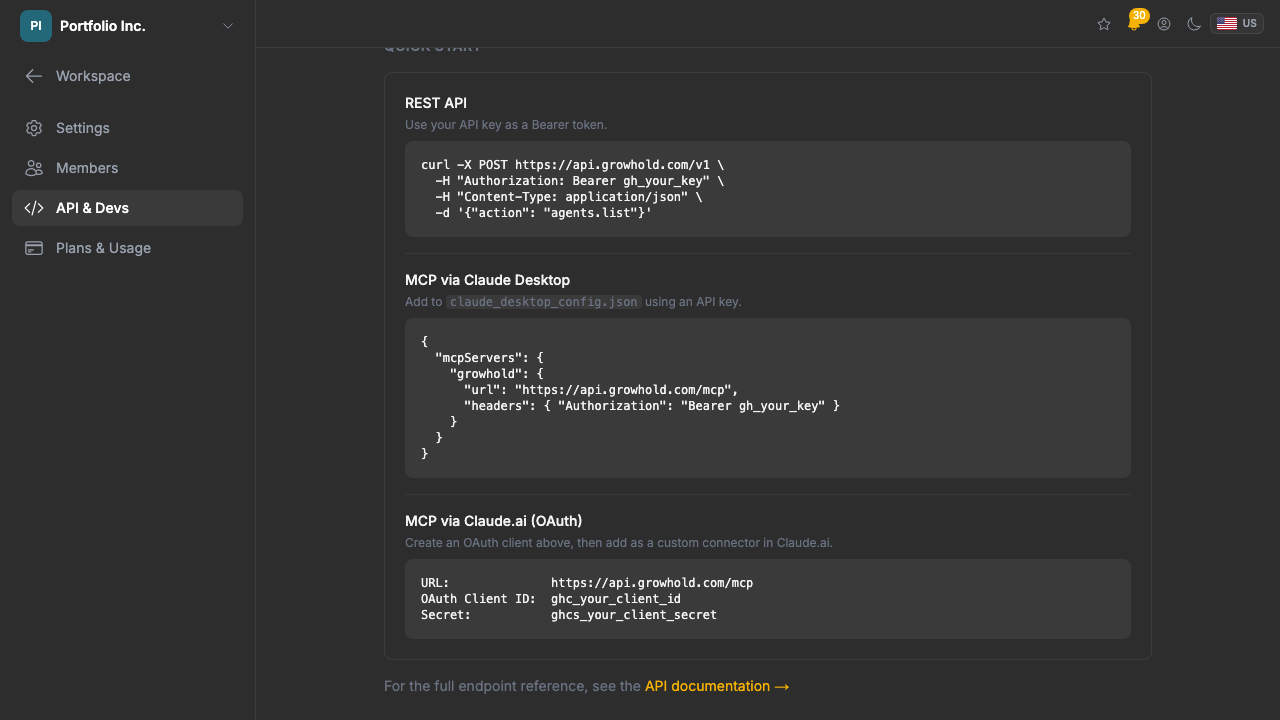This screenshot has width=1280, height=720.
Task: Click the "url" line in JSON config
Action: [601, 389]
